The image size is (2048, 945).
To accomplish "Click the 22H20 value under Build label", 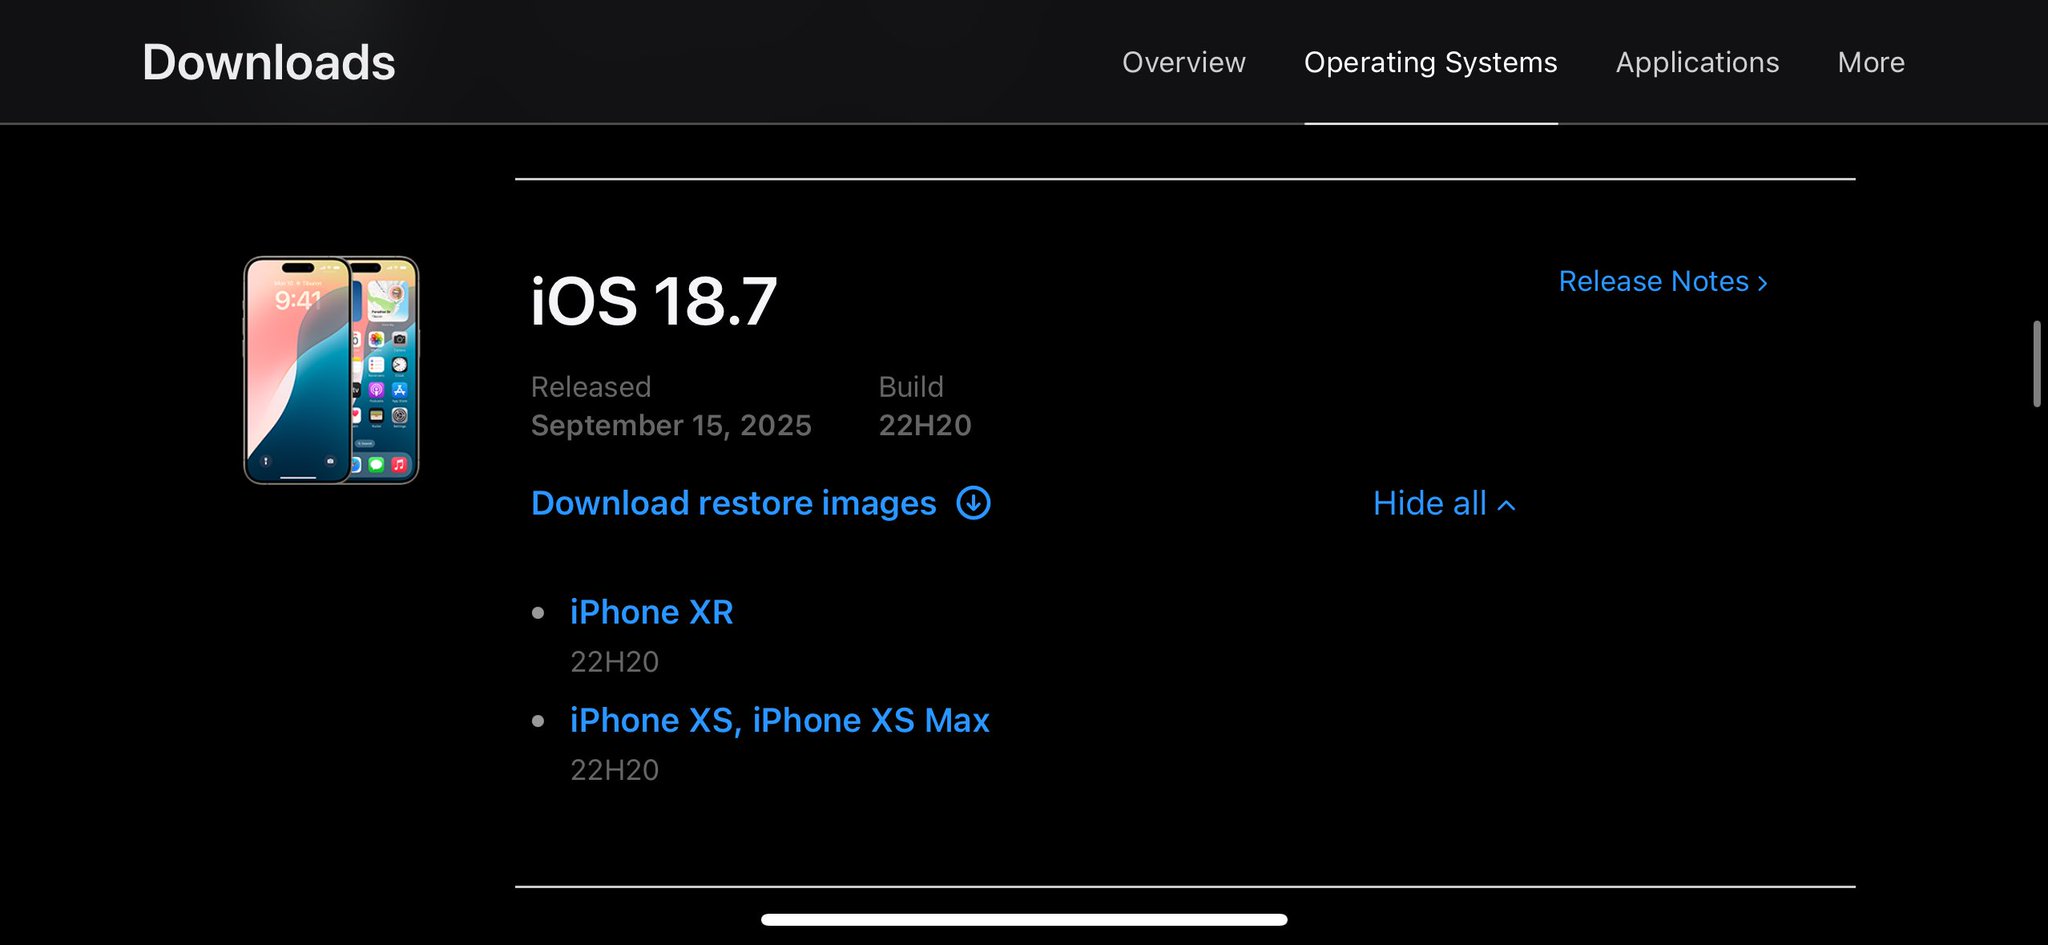I will [x=924, y=426].
